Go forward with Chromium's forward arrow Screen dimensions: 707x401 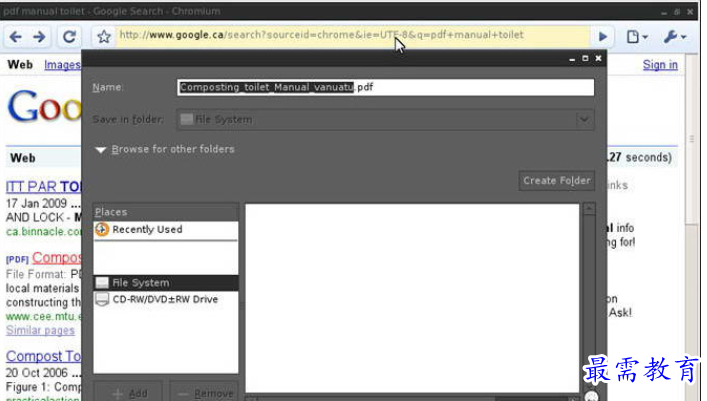(x=40, y=37)
